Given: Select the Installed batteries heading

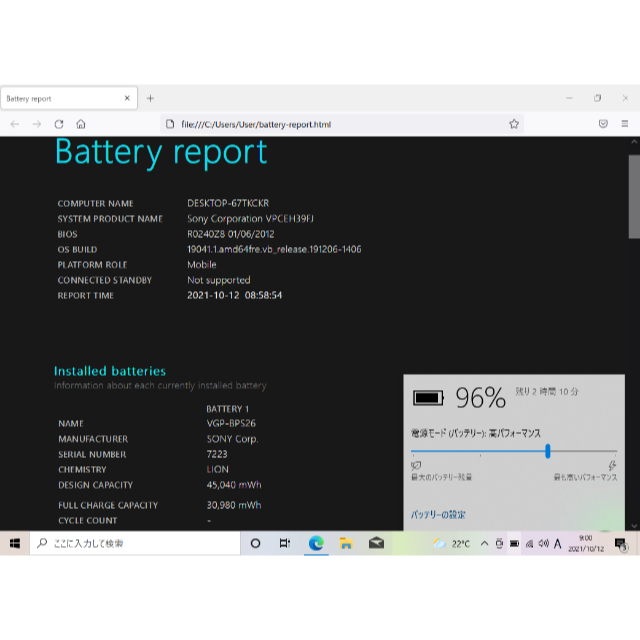Looking at the screenshot, I should coord(110,371).
